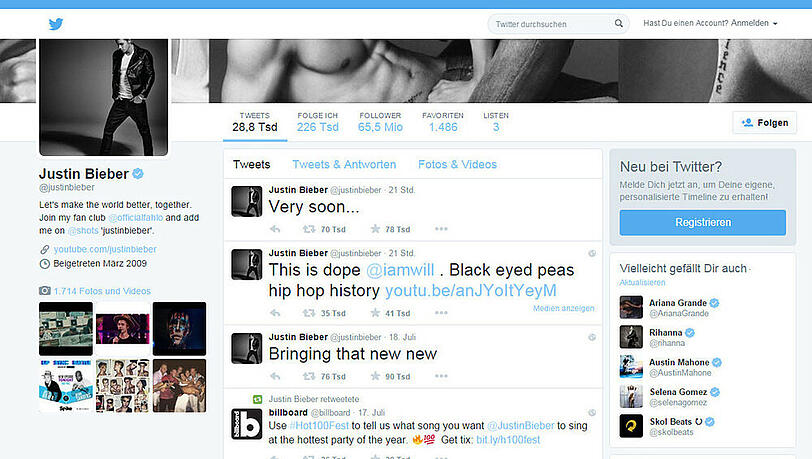This screenshot has width=812, height=459.
Task: Click the billboard avatar icon
Action: (x=246, y=424)
